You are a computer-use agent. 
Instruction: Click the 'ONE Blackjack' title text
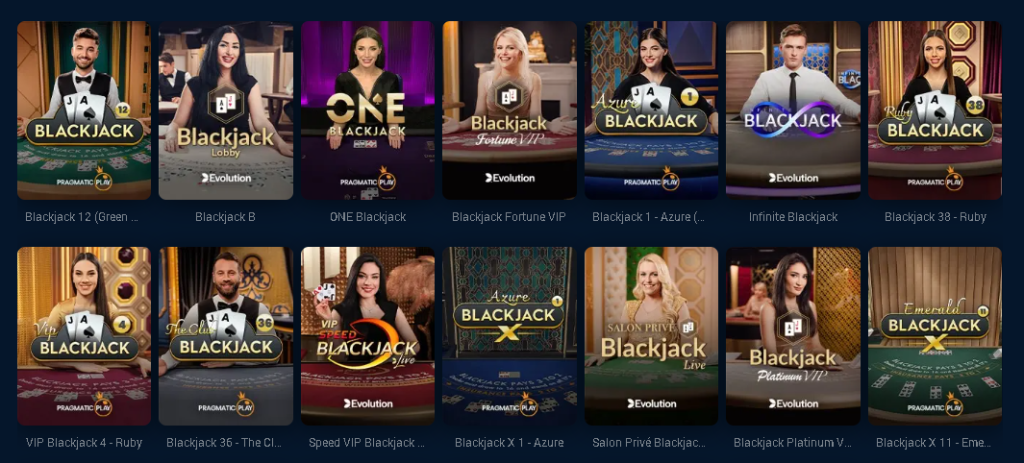pyautogui.click(x=368, y=217)
